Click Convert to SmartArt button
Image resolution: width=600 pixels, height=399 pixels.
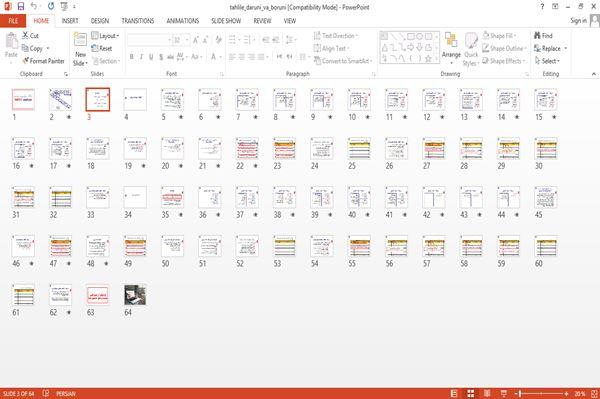pyautogui.click(x=343, y=61)
